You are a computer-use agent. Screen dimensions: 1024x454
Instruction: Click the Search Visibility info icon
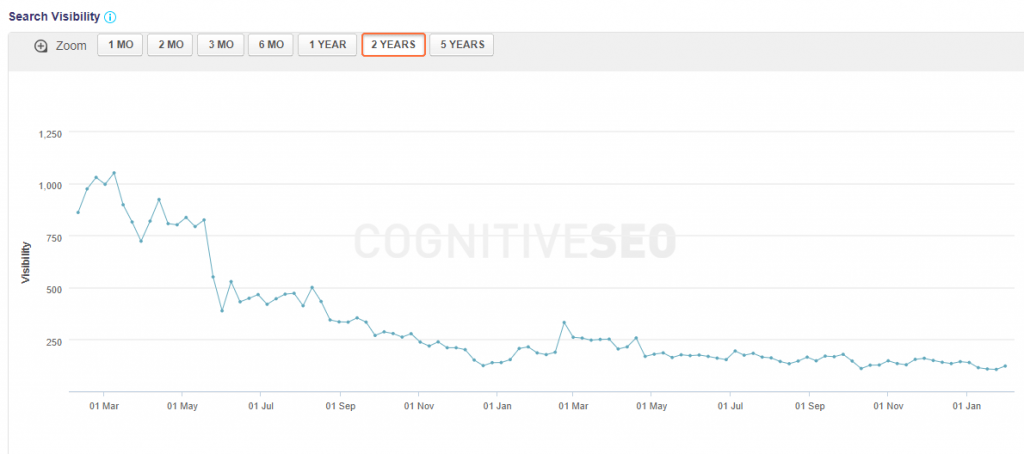click(110, 18)
